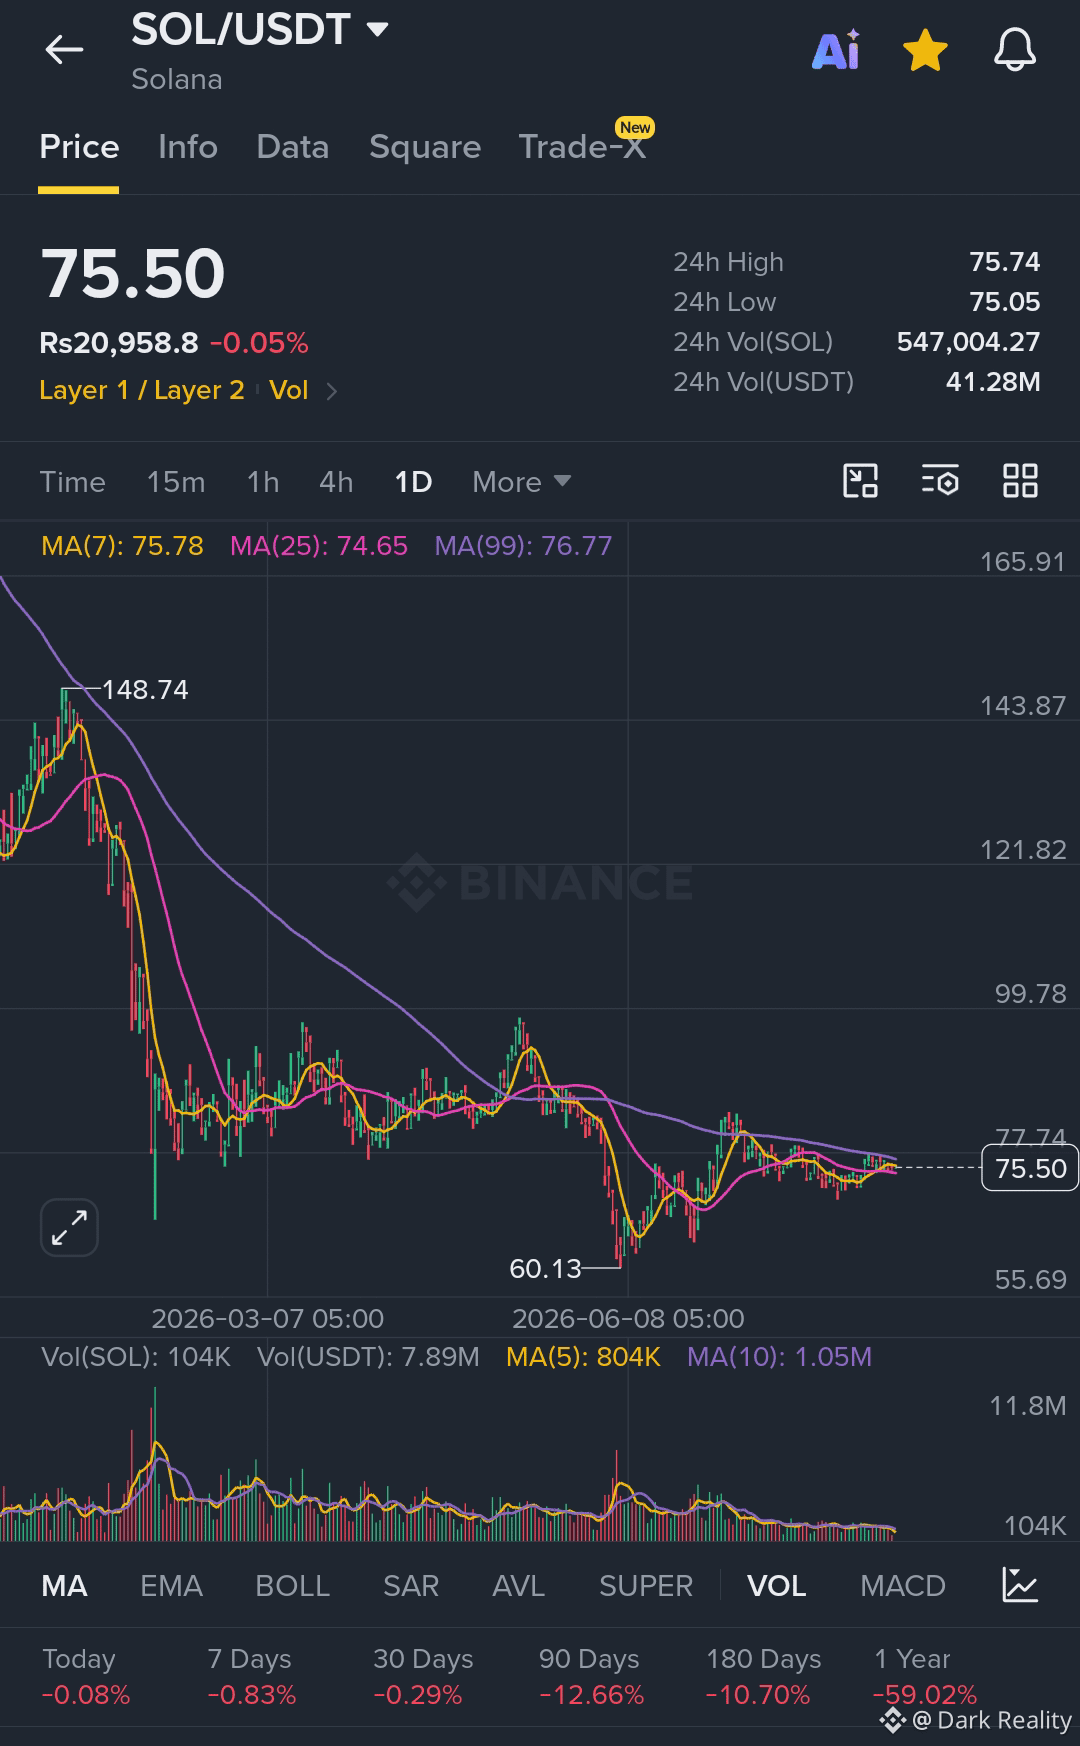Click the 148.74 high marker on chart
Image resolution: width=1080 pixels, height=1746 pixels.
[x=145, y=690]
